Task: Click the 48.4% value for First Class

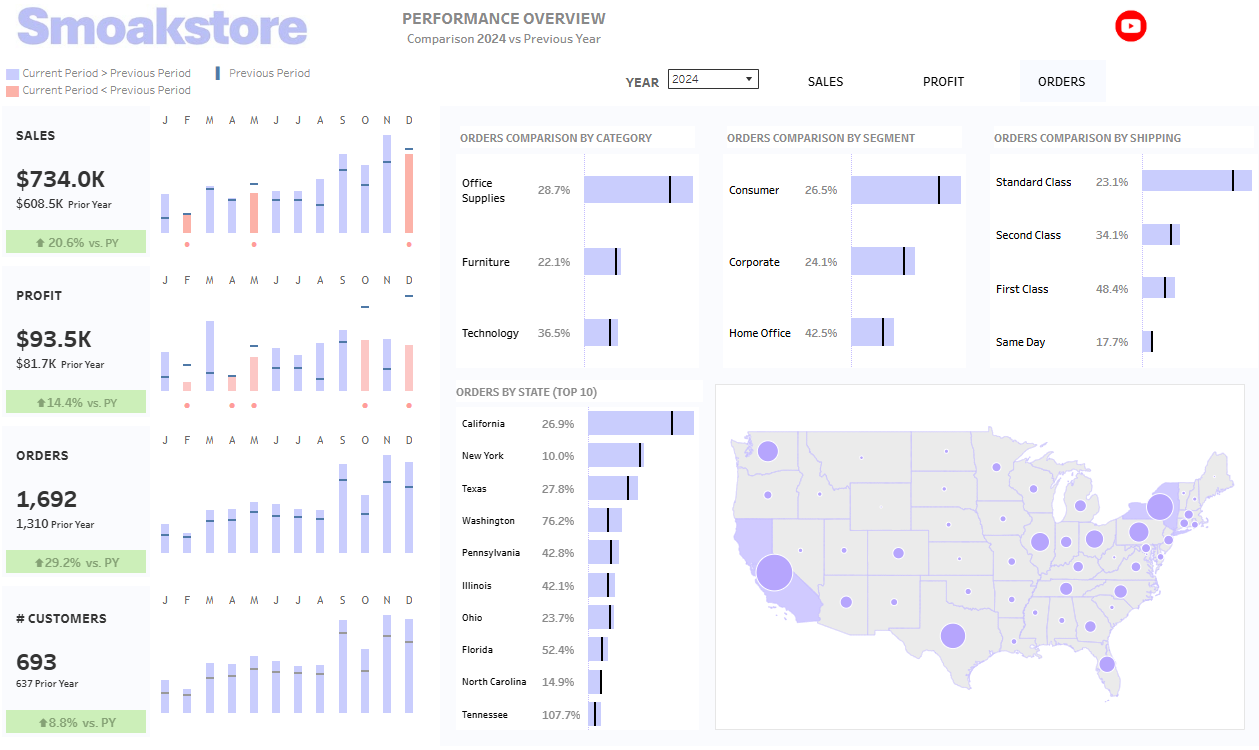Action: (x=1112, y=289)
